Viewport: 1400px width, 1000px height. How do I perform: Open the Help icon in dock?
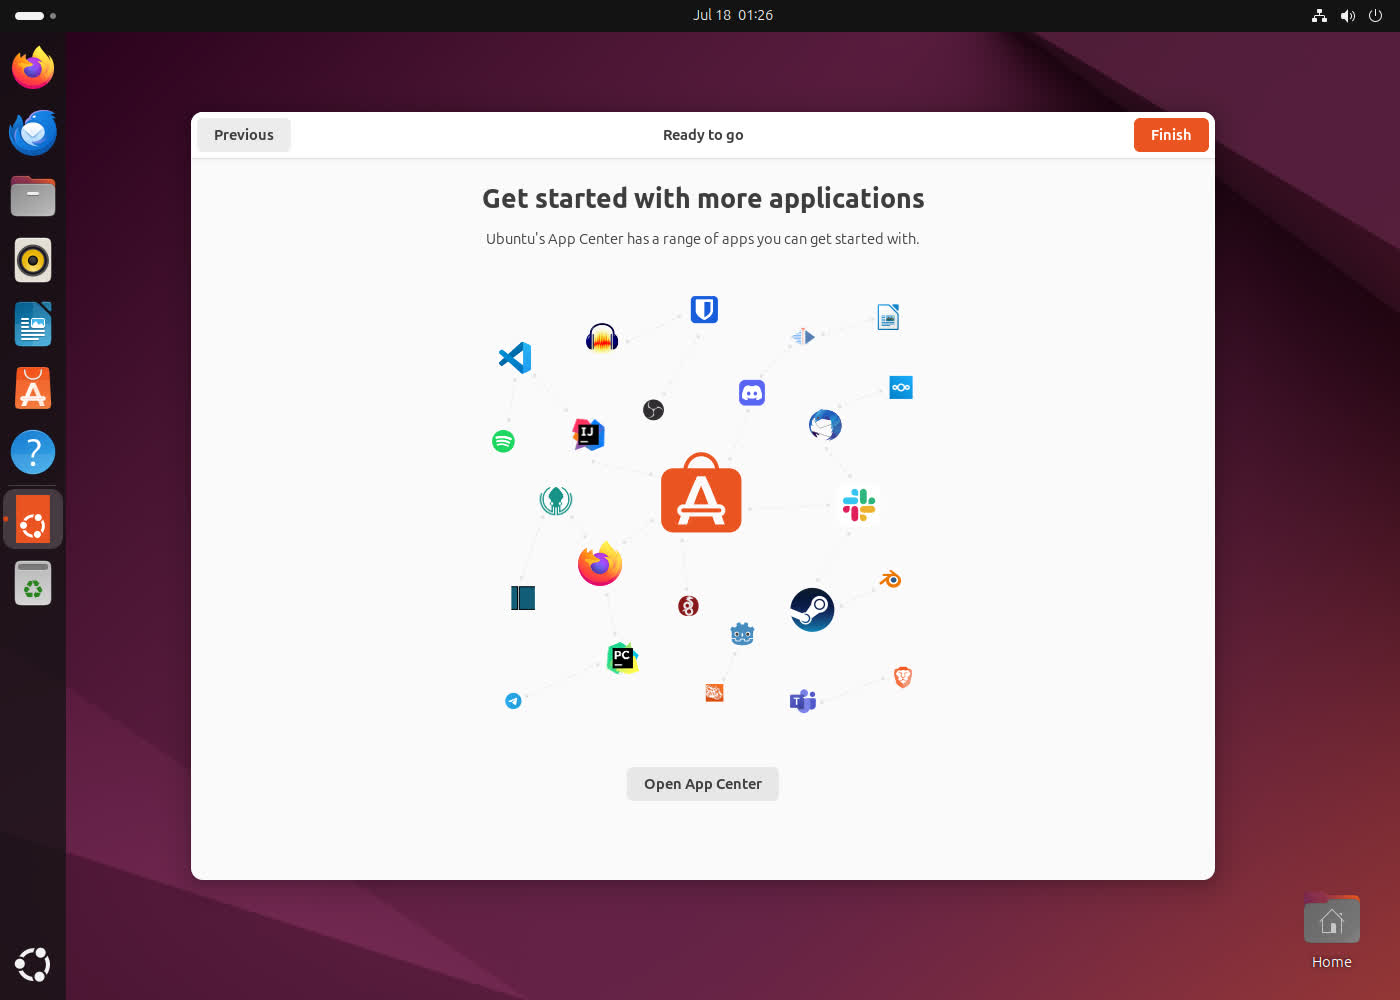coord(33,452)
